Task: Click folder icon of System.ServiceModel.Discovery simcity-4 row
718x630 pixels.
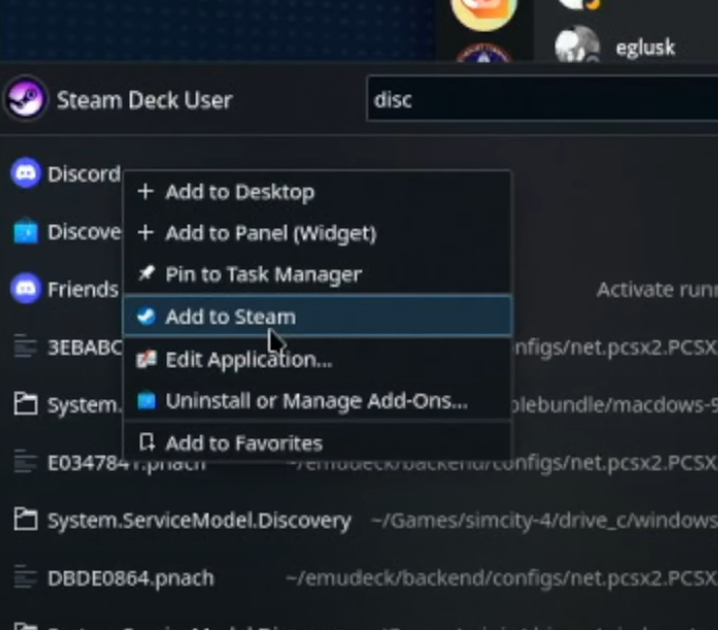Action: pyautogui.click(x=25, y=519)
